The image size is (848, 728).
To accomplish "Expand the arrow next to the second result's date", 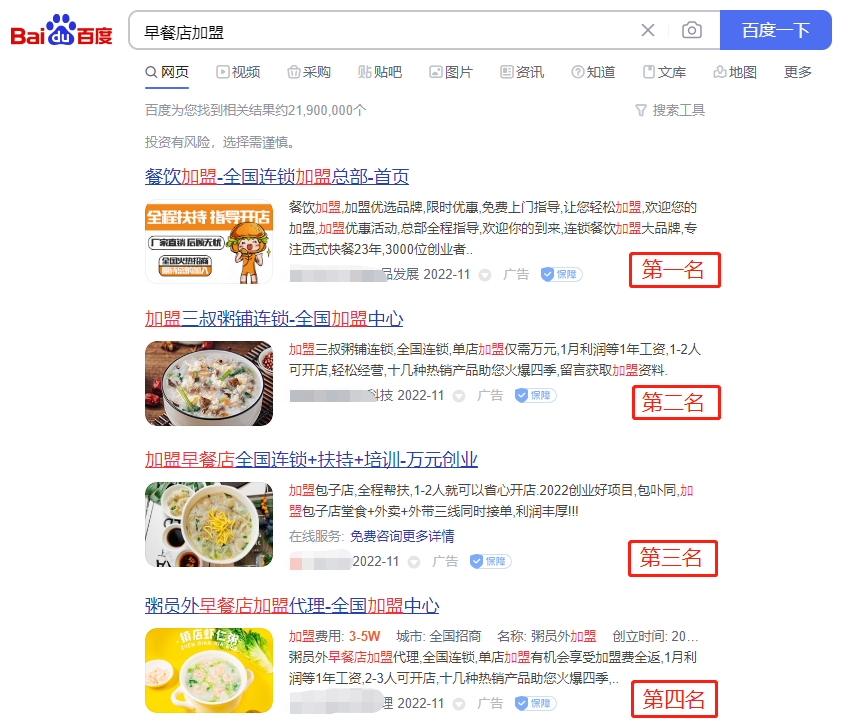I will click(x=459, y=396).
